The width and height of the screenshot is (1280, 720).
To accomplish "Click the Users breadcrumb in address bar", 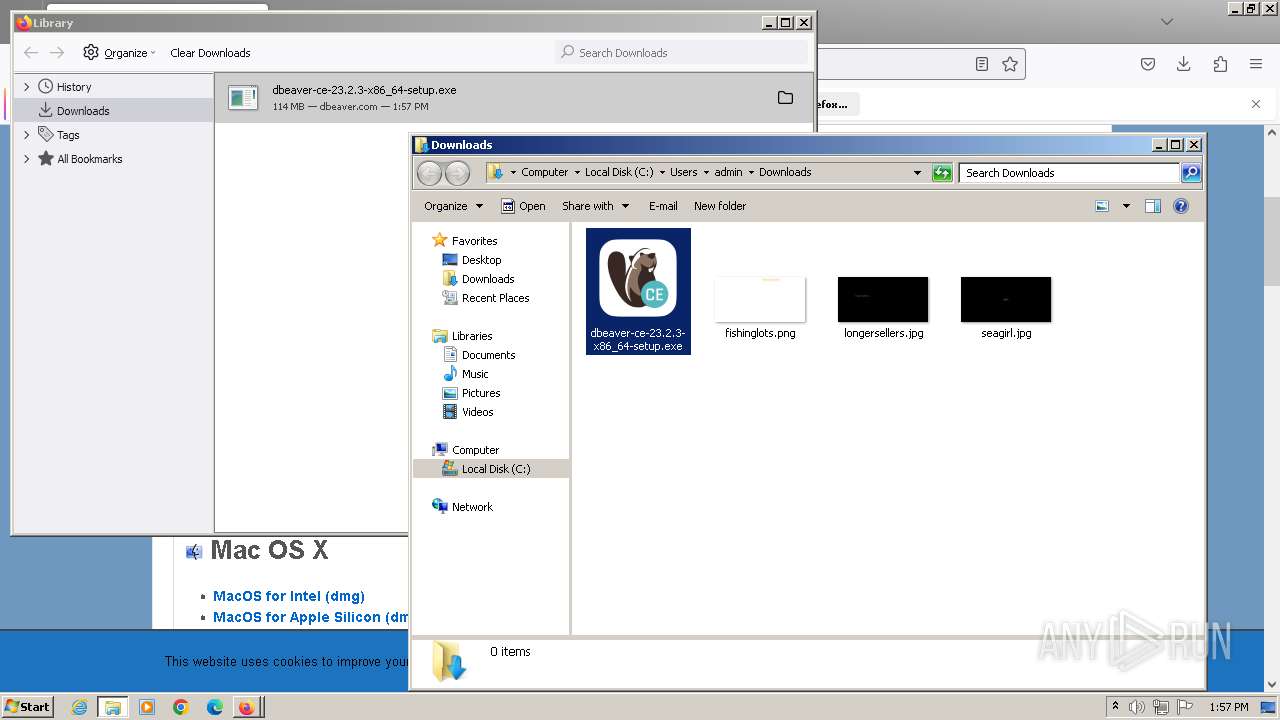I will 684,172.
